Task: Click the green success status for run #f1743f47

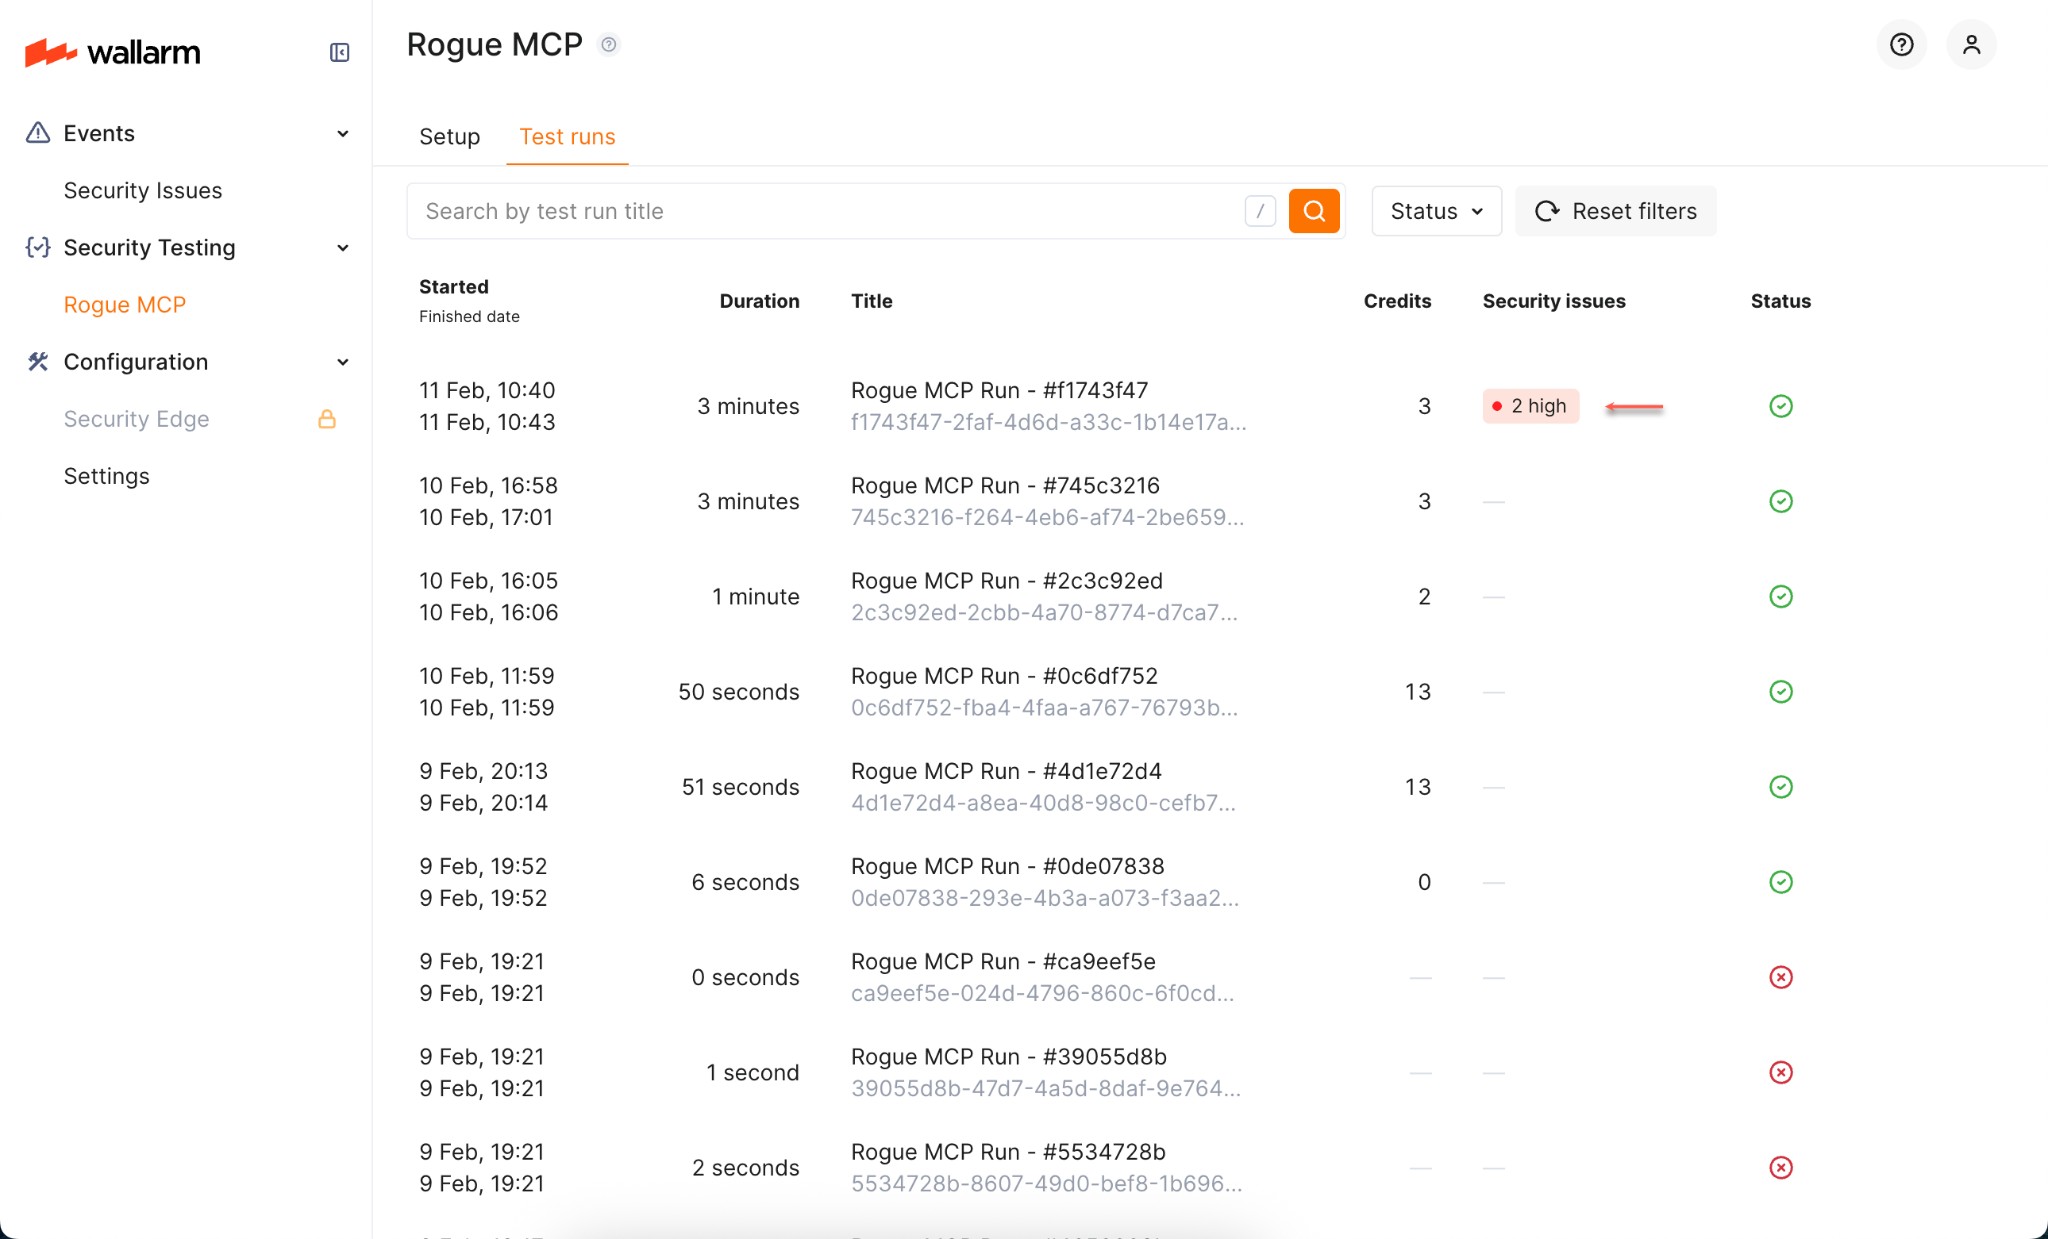Action: pos(1782,406)
